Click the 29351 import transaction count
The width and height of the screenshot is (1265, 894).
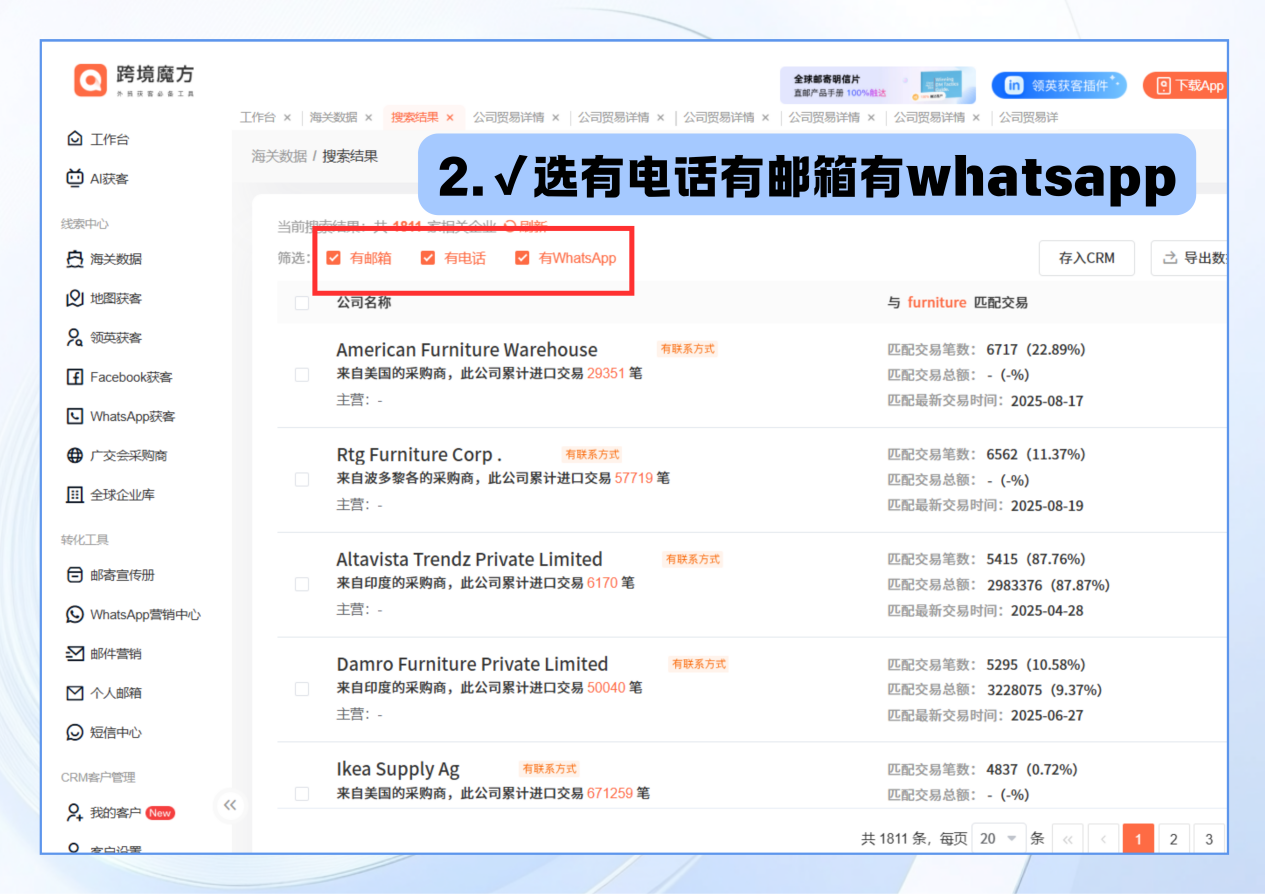tap(606, 373)
